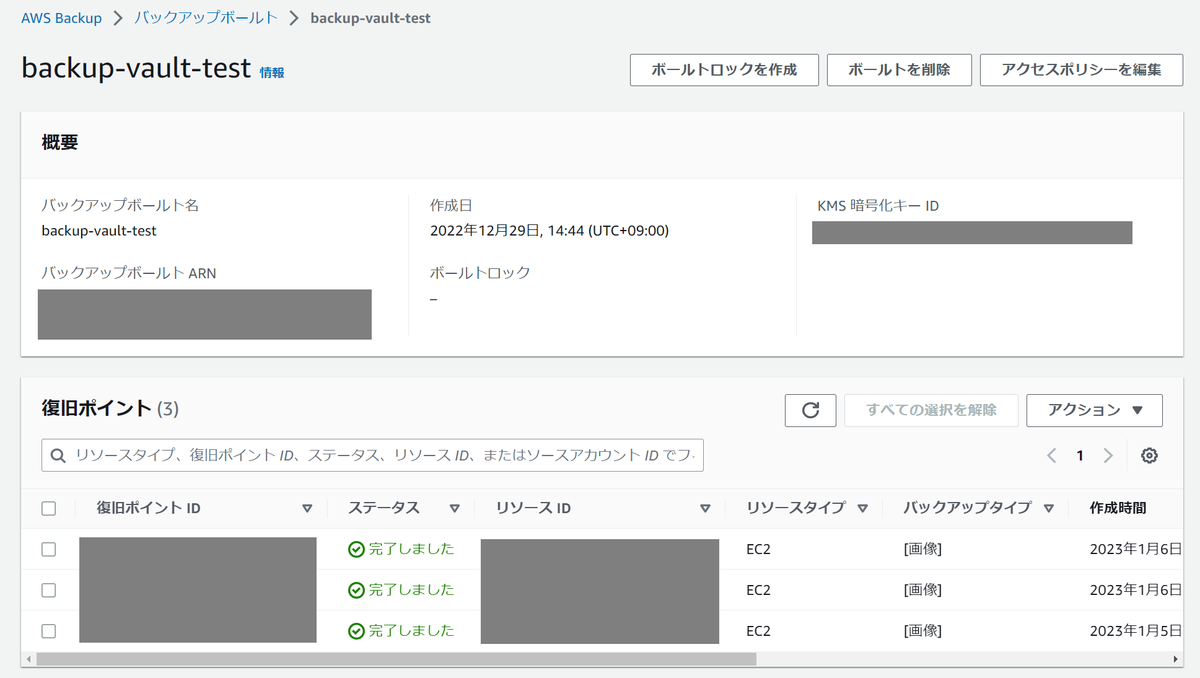The width and height of the screenshot is (1200, 678).
Task: Click the horizontal table scrollbar thumb
Action: 396,660
